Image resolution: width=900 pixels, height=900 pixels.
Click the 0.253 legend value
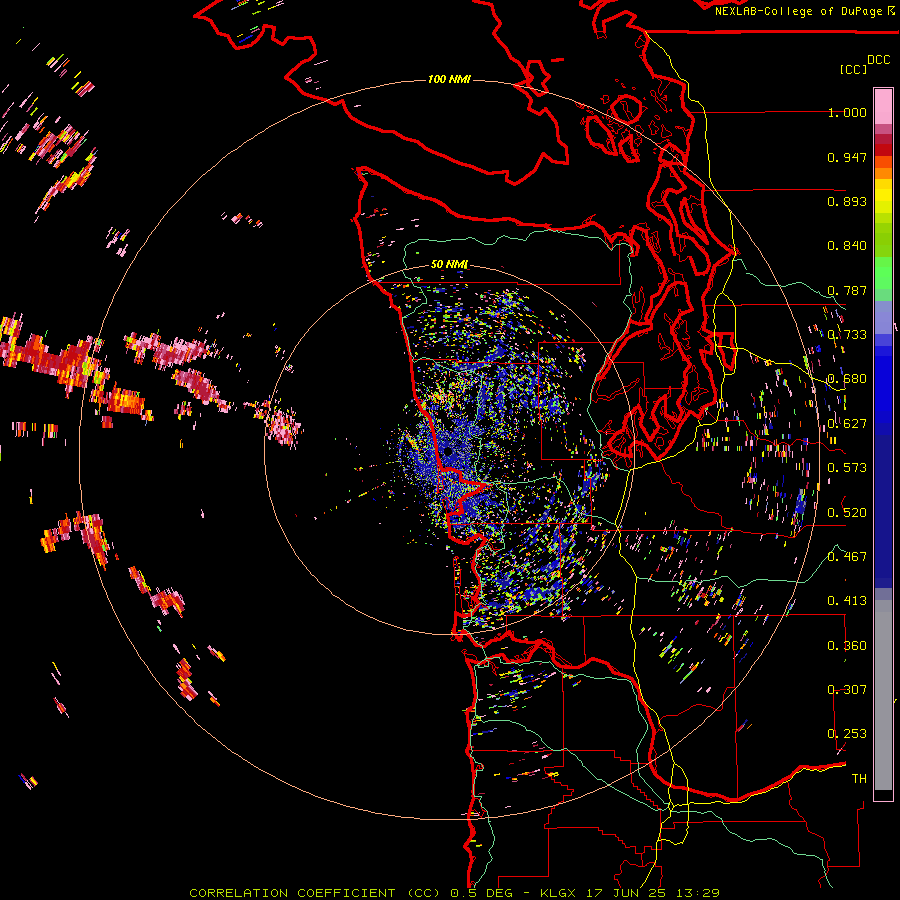pos(847,734)
